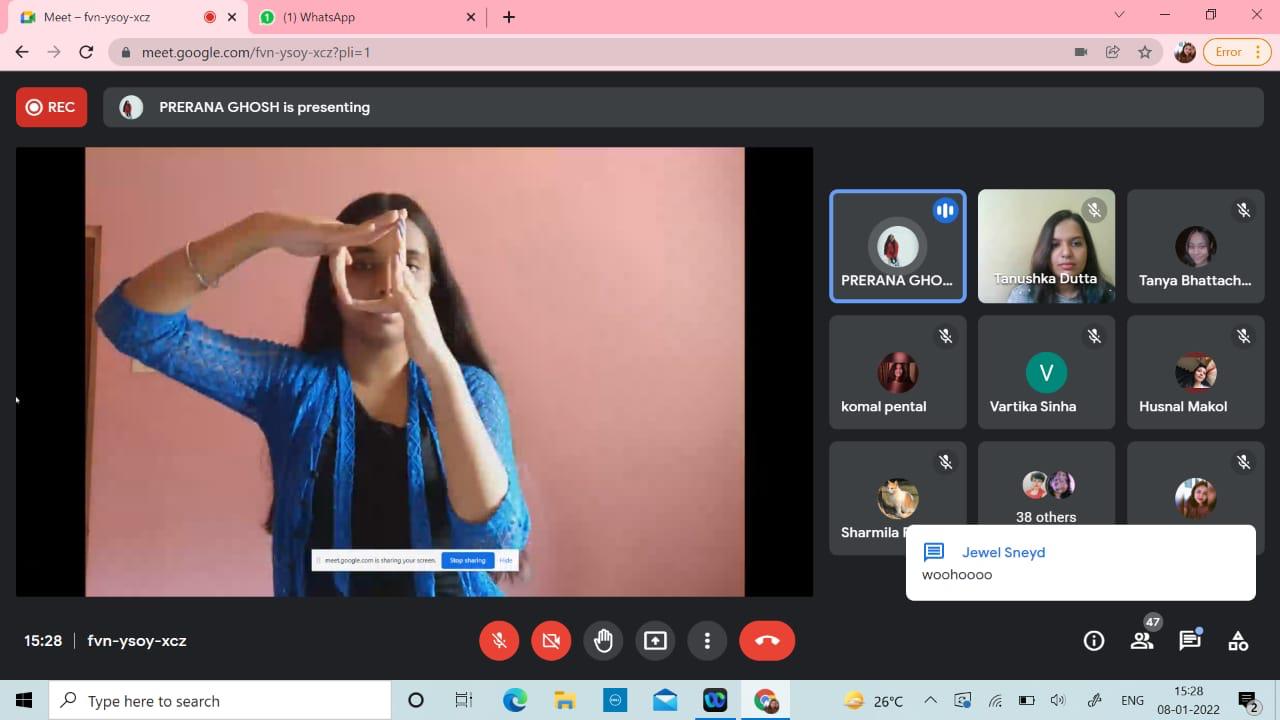Leave the call with red hangup button

pos(767,641)
